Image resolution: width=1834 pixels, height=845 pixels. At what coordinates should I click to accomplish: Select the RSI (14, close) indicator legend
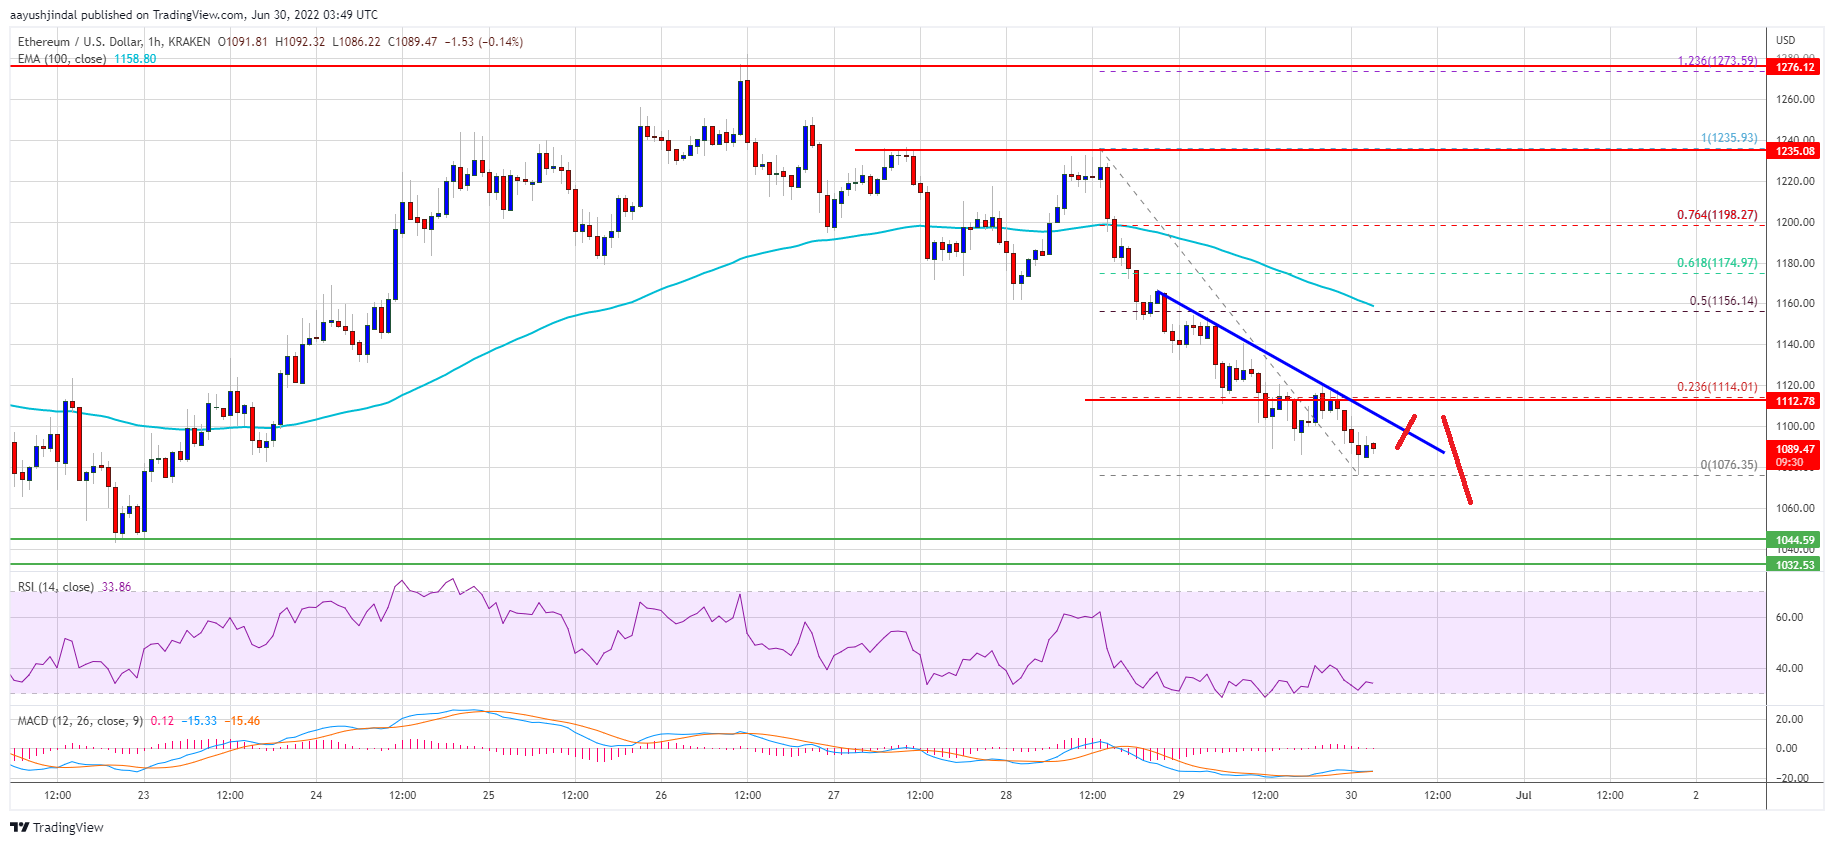click(x=56, y=587)
